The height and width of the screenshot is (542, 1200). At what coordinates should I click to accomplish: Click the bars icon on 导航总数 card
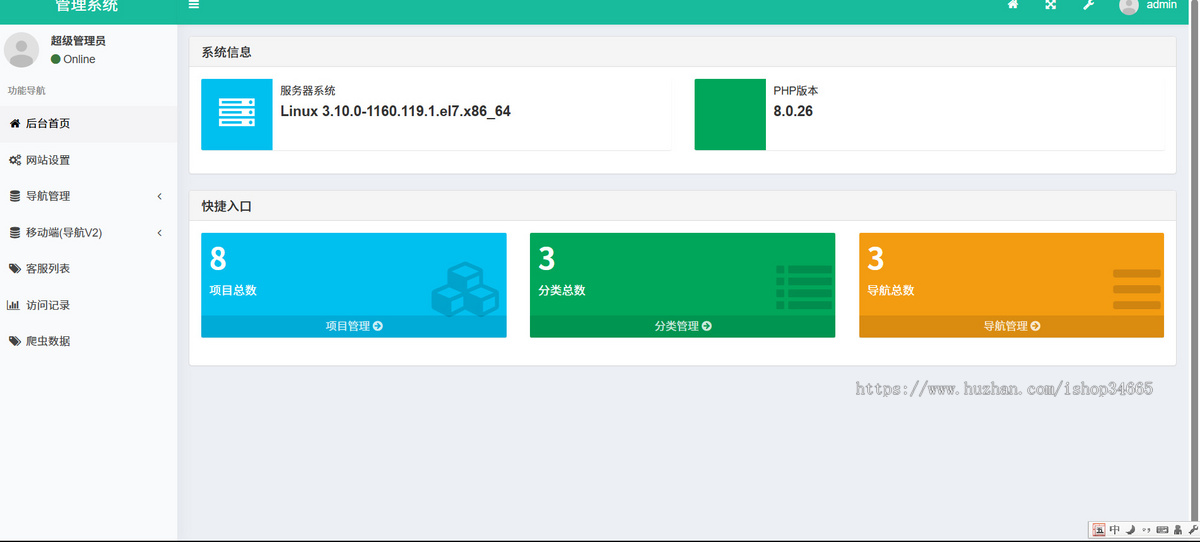coord(1137,289)
